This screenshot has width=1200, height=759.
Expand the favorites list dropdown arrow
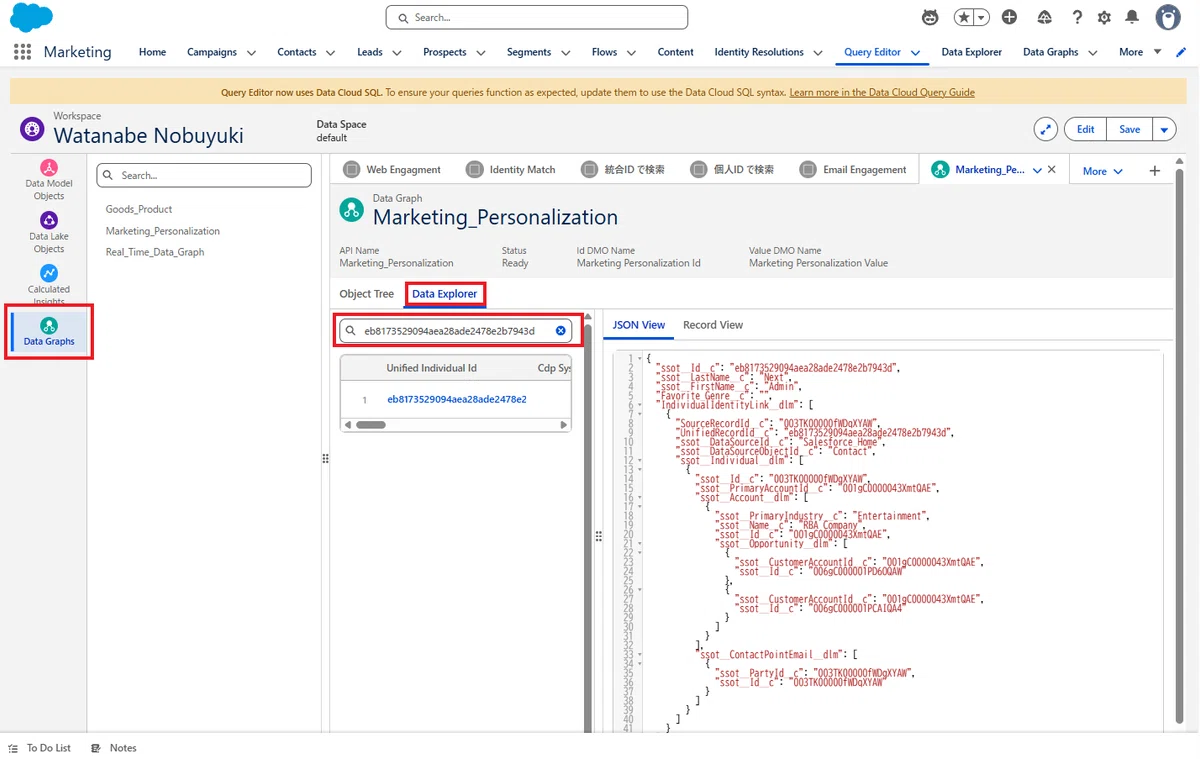point(982,17)
